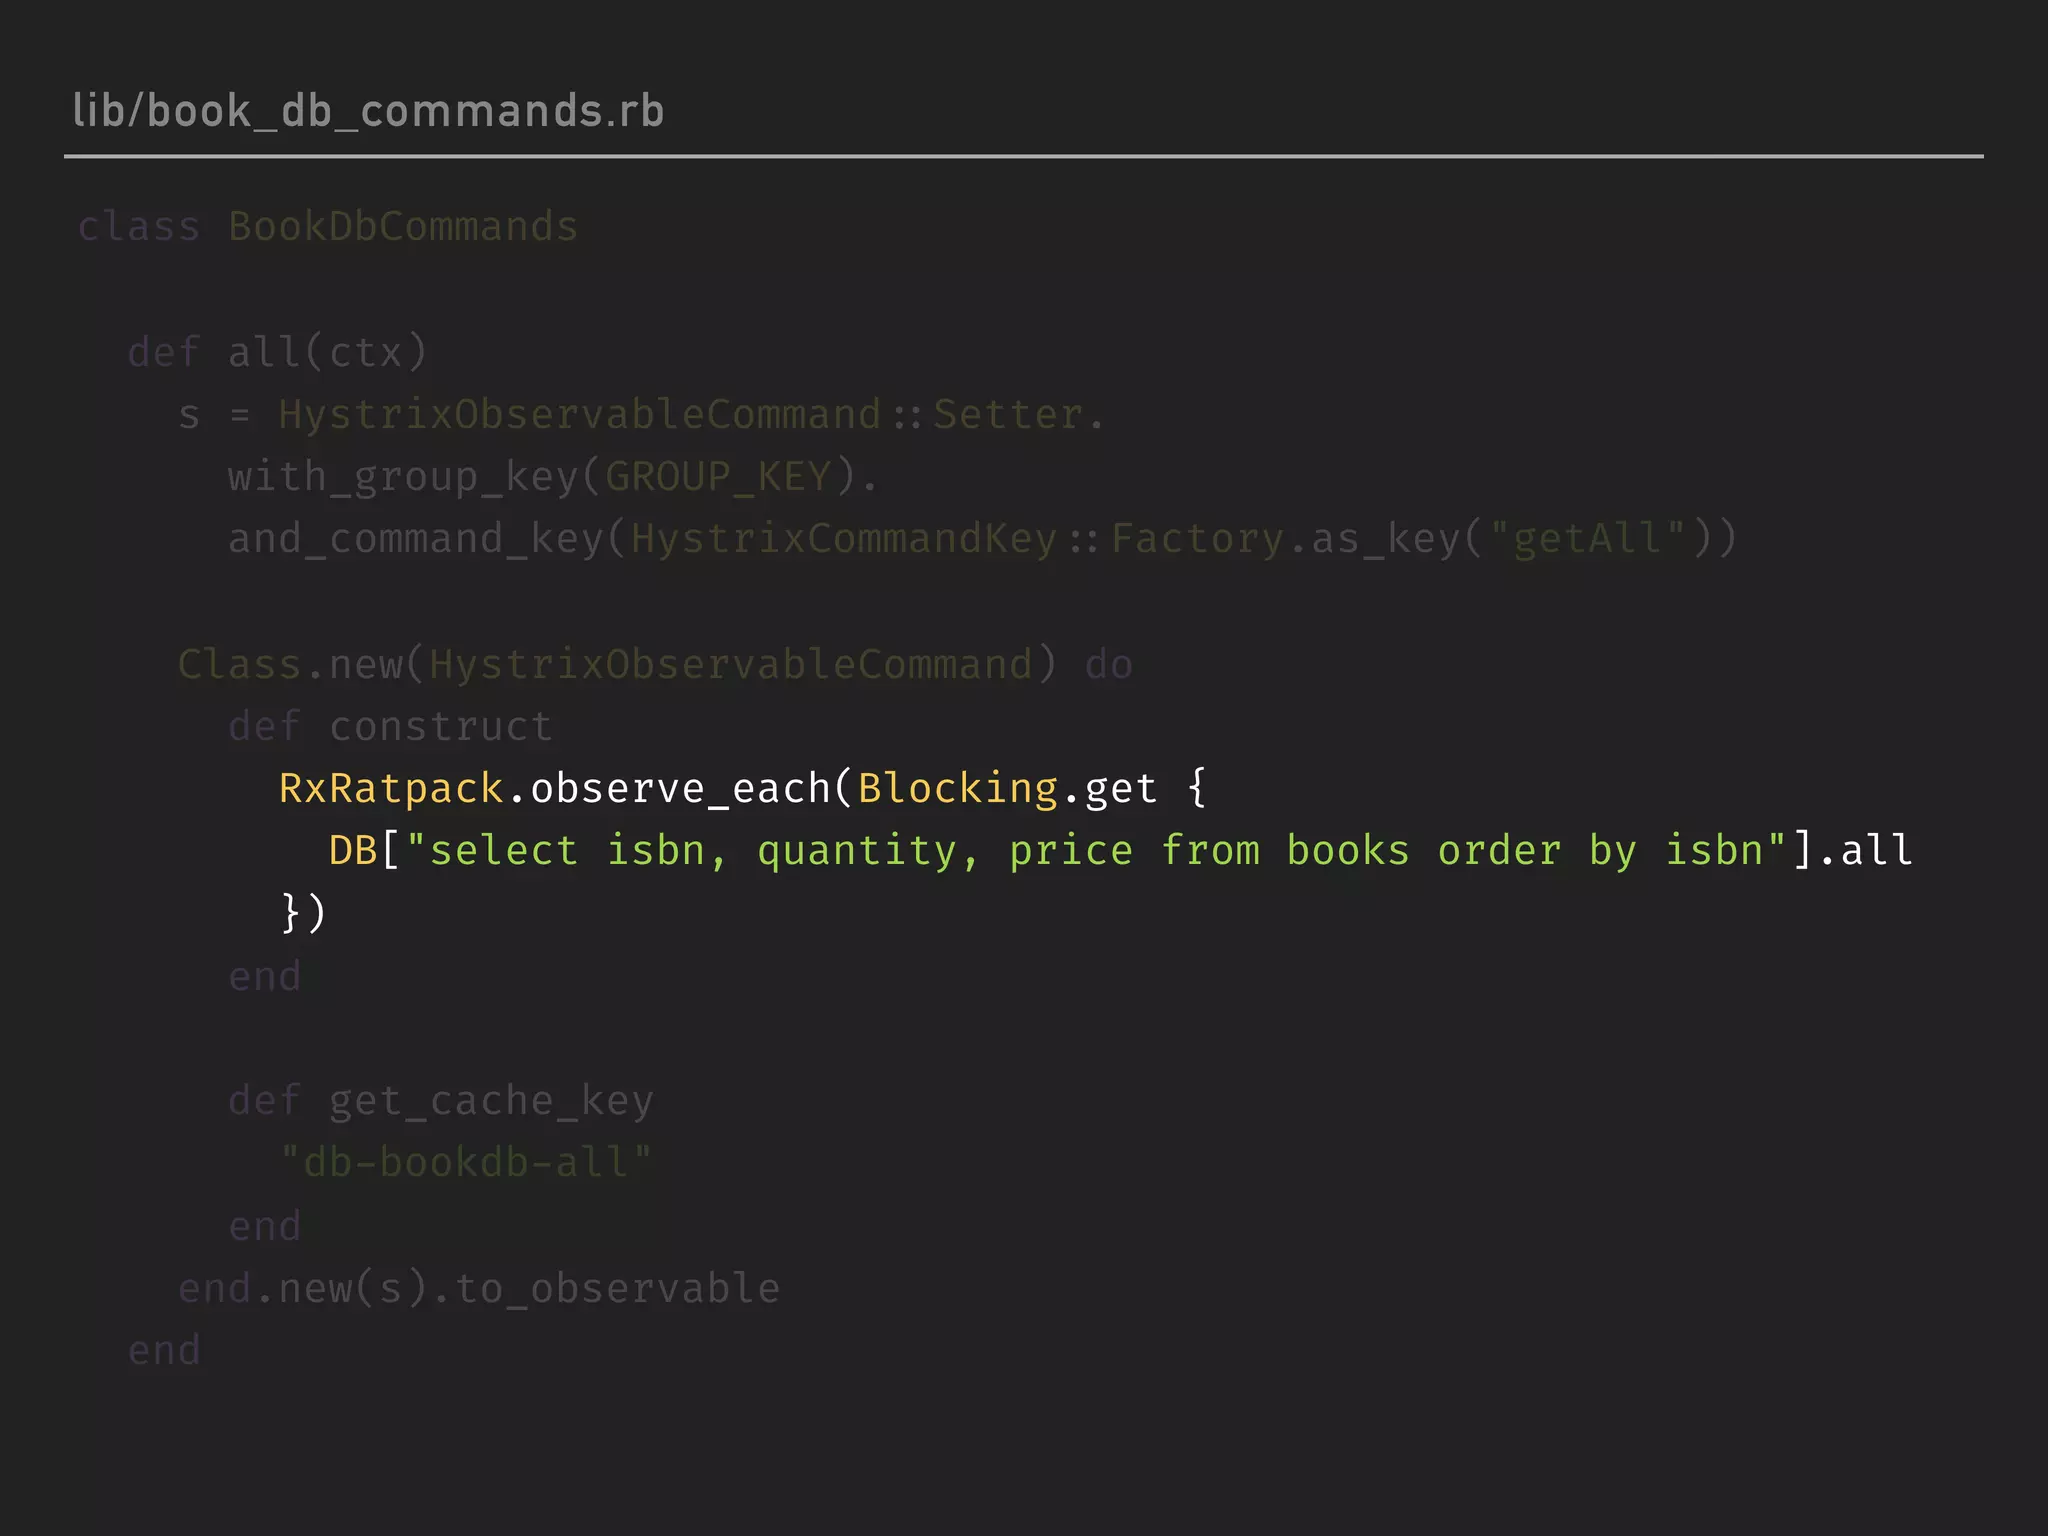The image size is (2048, 1536).
Task: Click the "getAll" string literal
Action: coord(1587,538)
